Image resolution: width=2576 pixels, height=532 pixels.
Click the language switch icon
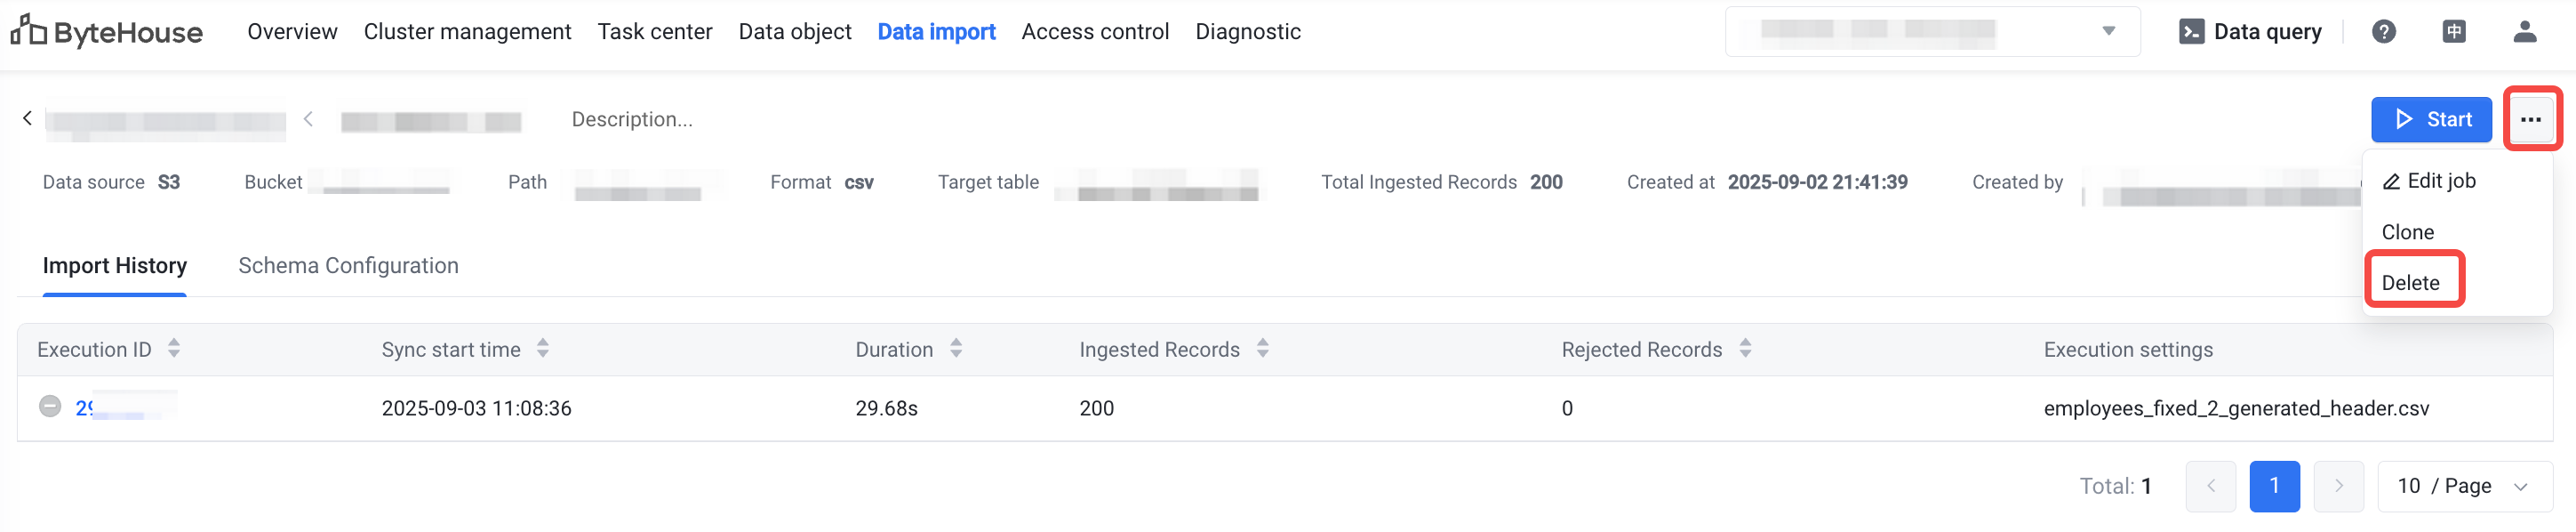click(x=2454, y=32)
